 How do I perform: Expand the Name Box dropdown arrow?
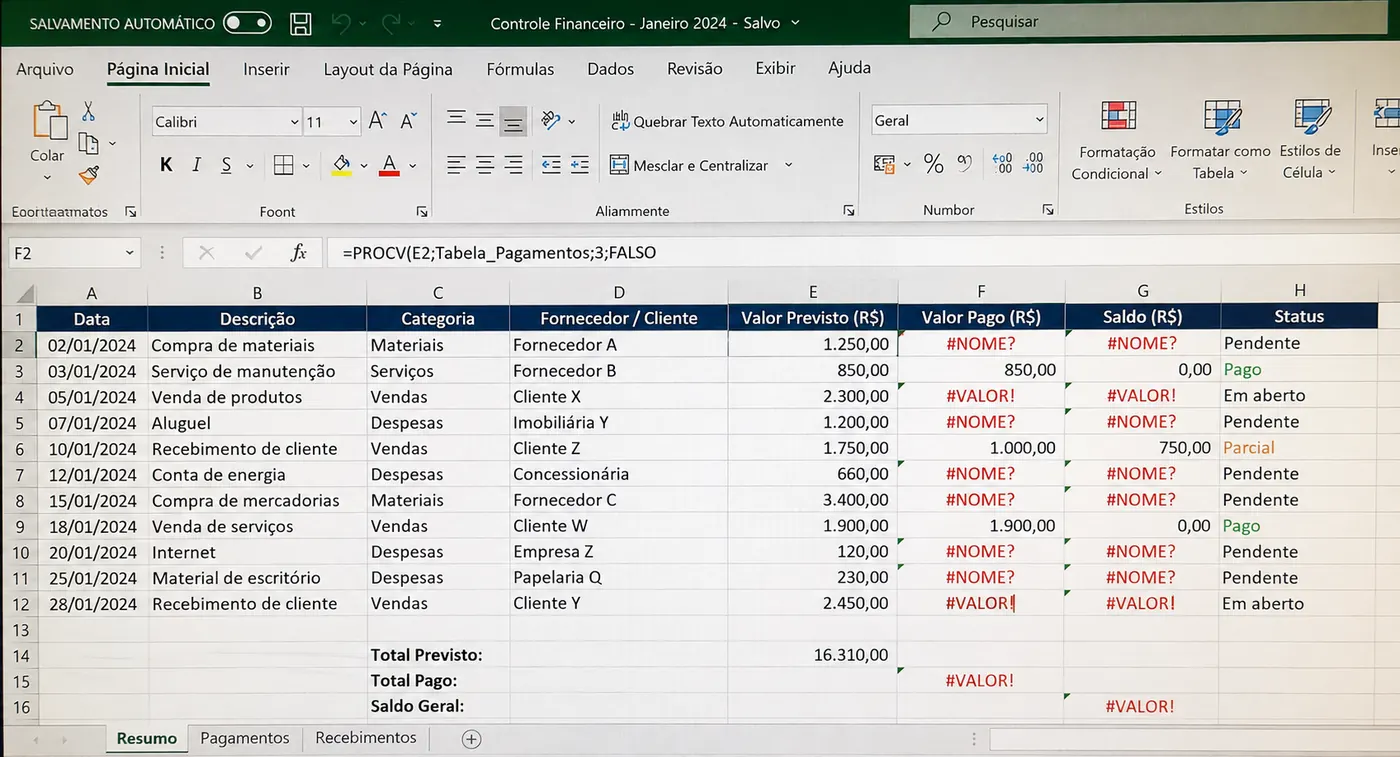pyautogui.click(x=129, y=254)
